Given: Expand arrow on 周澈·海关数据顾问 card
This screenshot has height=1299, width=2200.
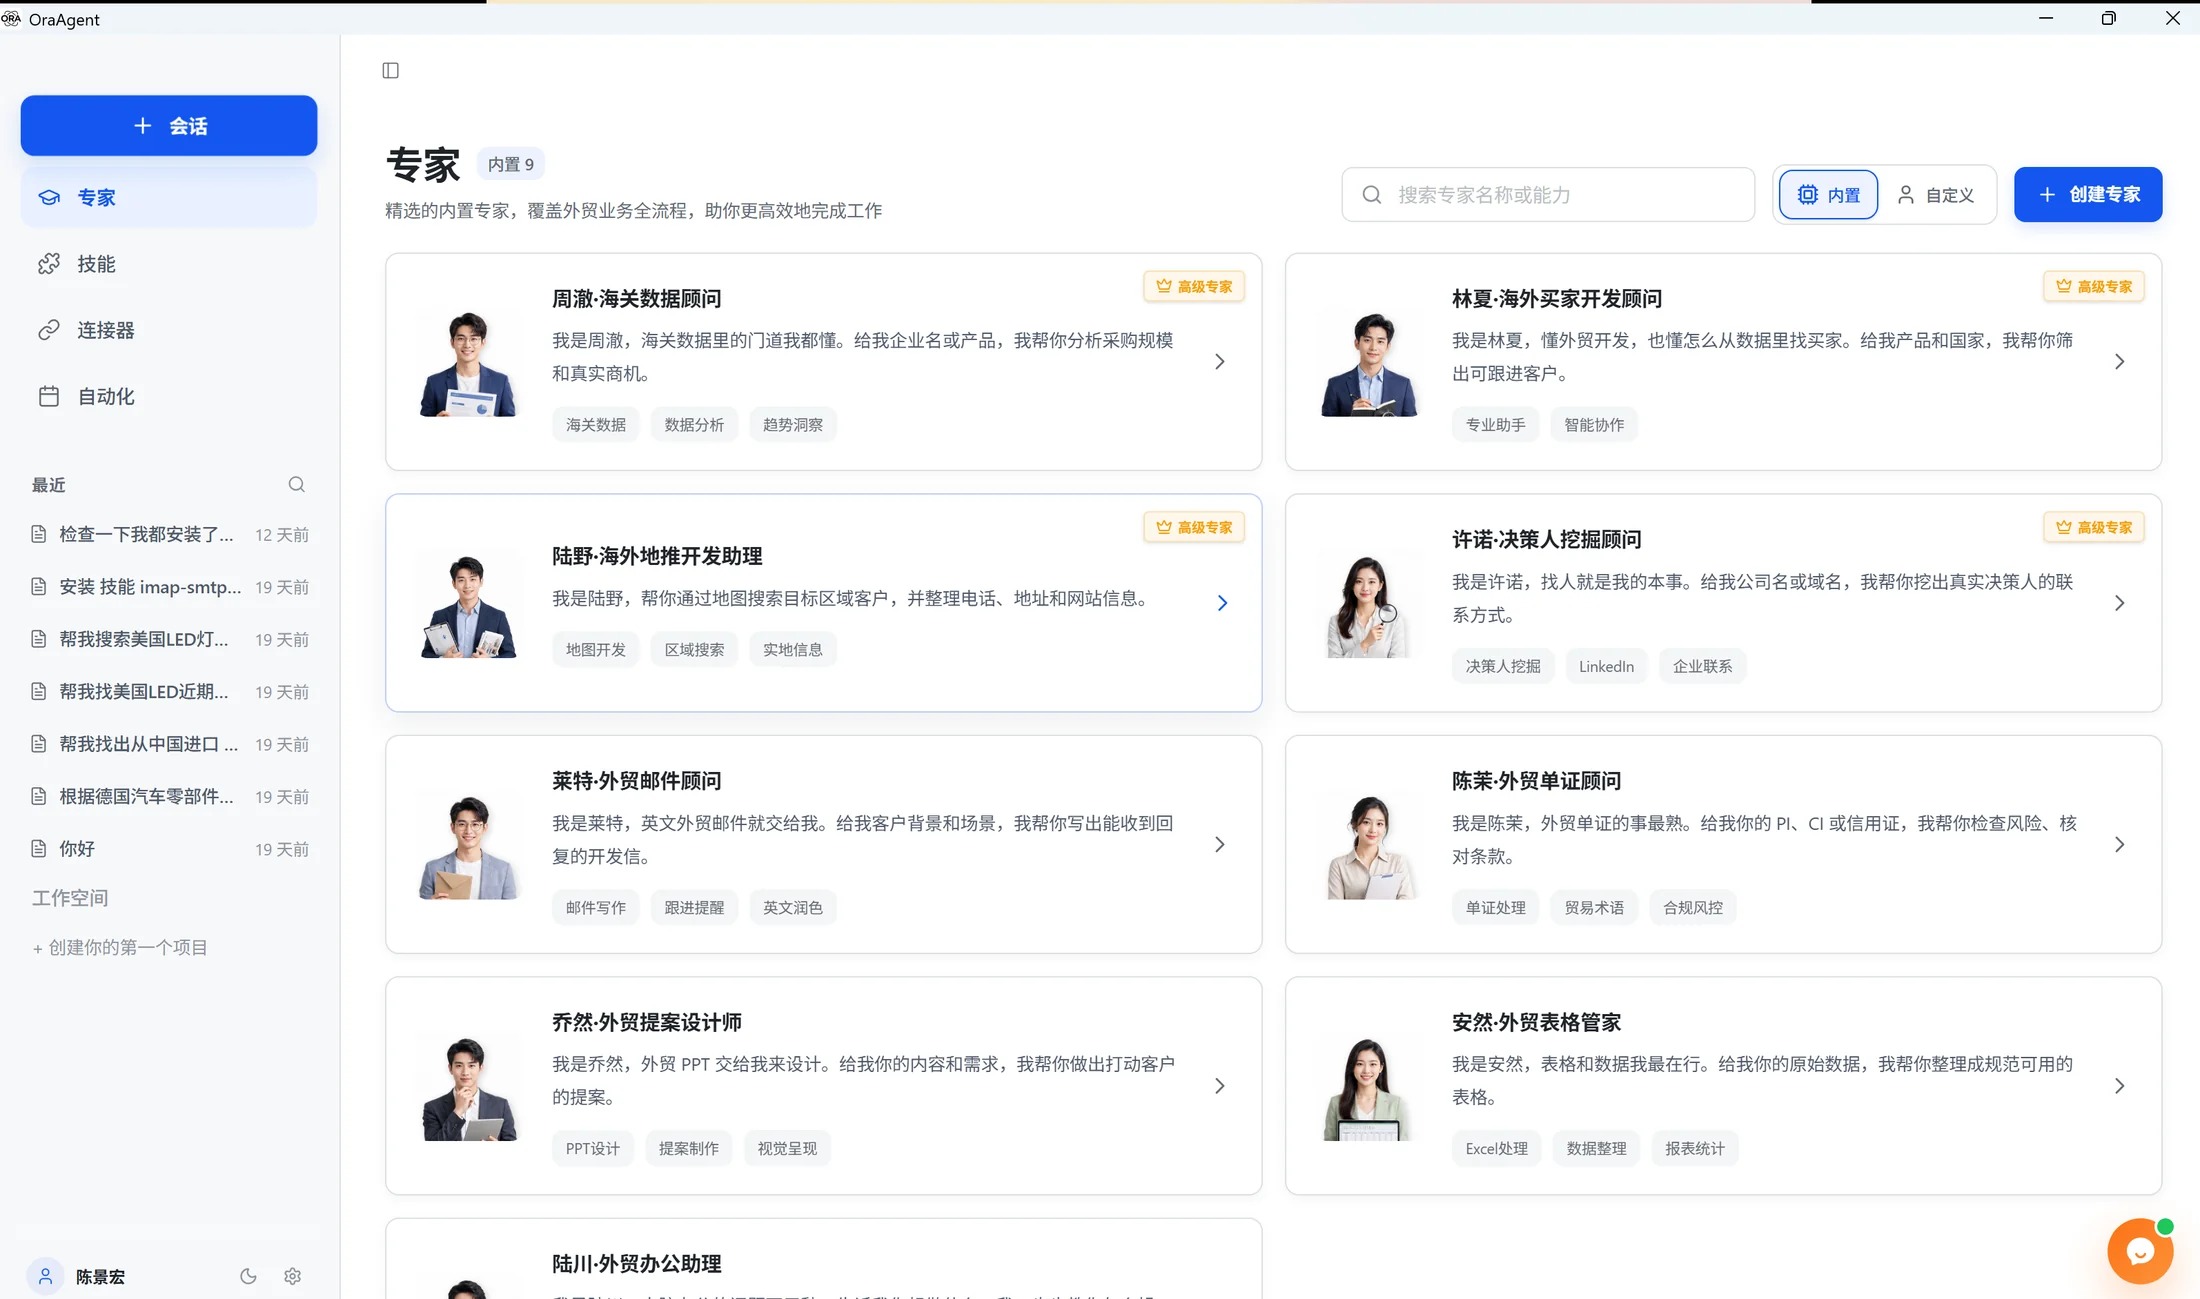Looking at the screenshot, I should click(x=1220, y=362).
